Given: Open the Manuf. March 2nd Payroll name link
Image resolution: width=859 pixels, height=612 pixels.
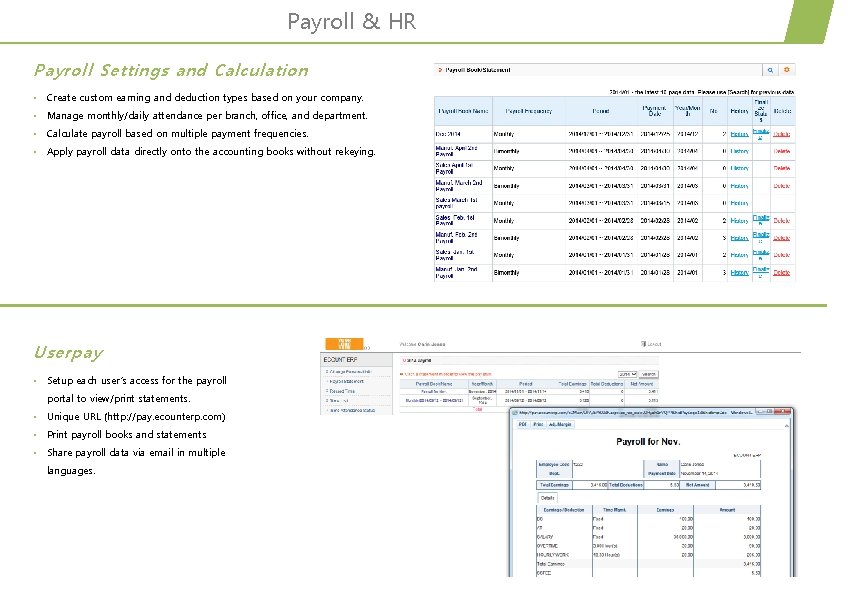Looking at the screenshot, I should tap(459, 186).
